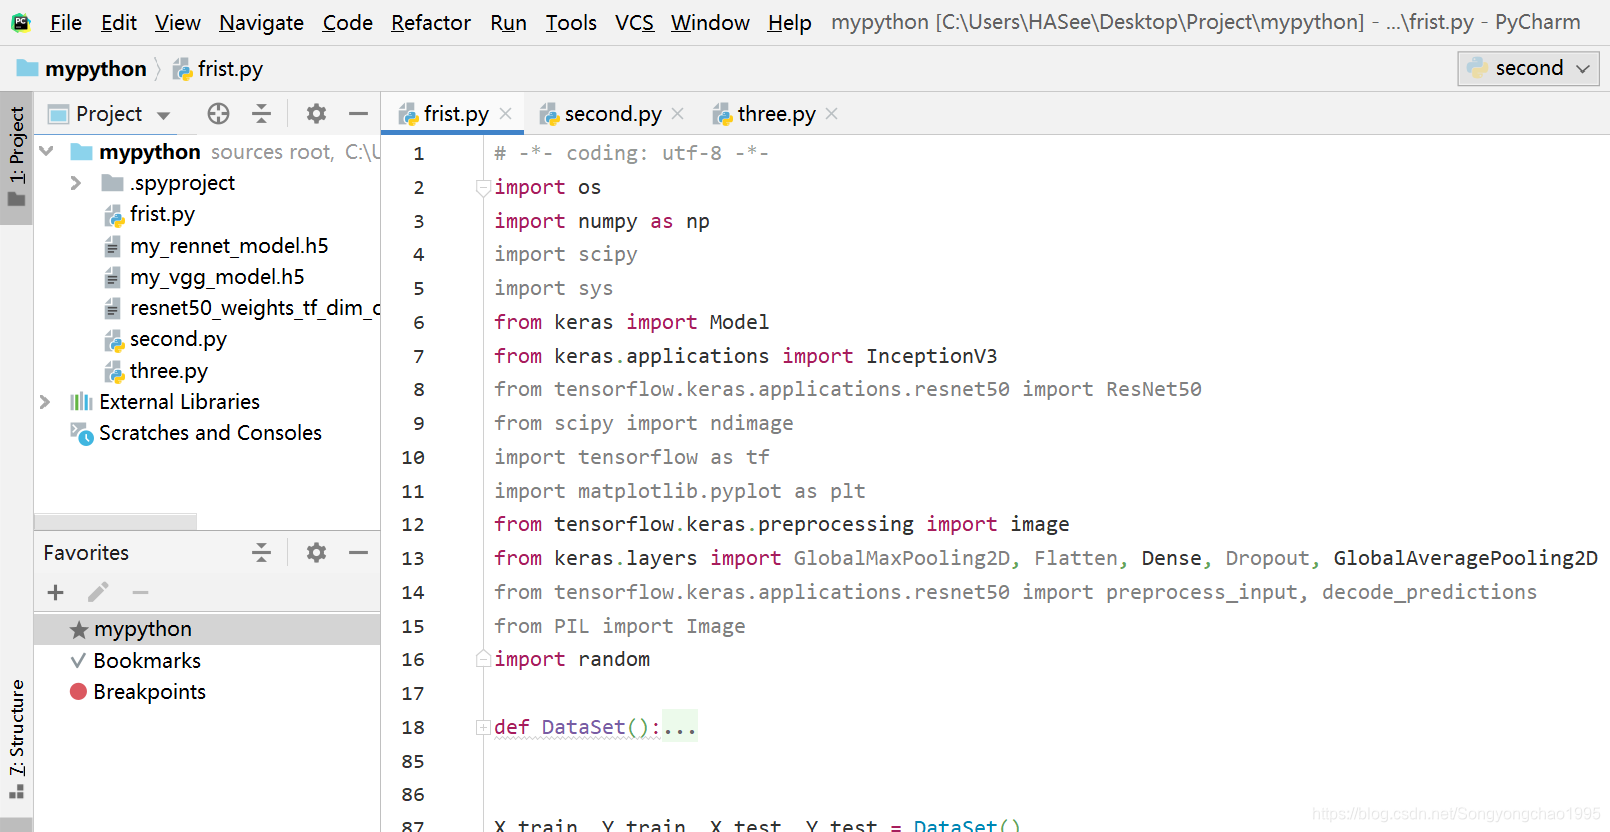Collapse the mypython root folder
This screenshot has width=1610, height=832.
[x=46, y=151]
